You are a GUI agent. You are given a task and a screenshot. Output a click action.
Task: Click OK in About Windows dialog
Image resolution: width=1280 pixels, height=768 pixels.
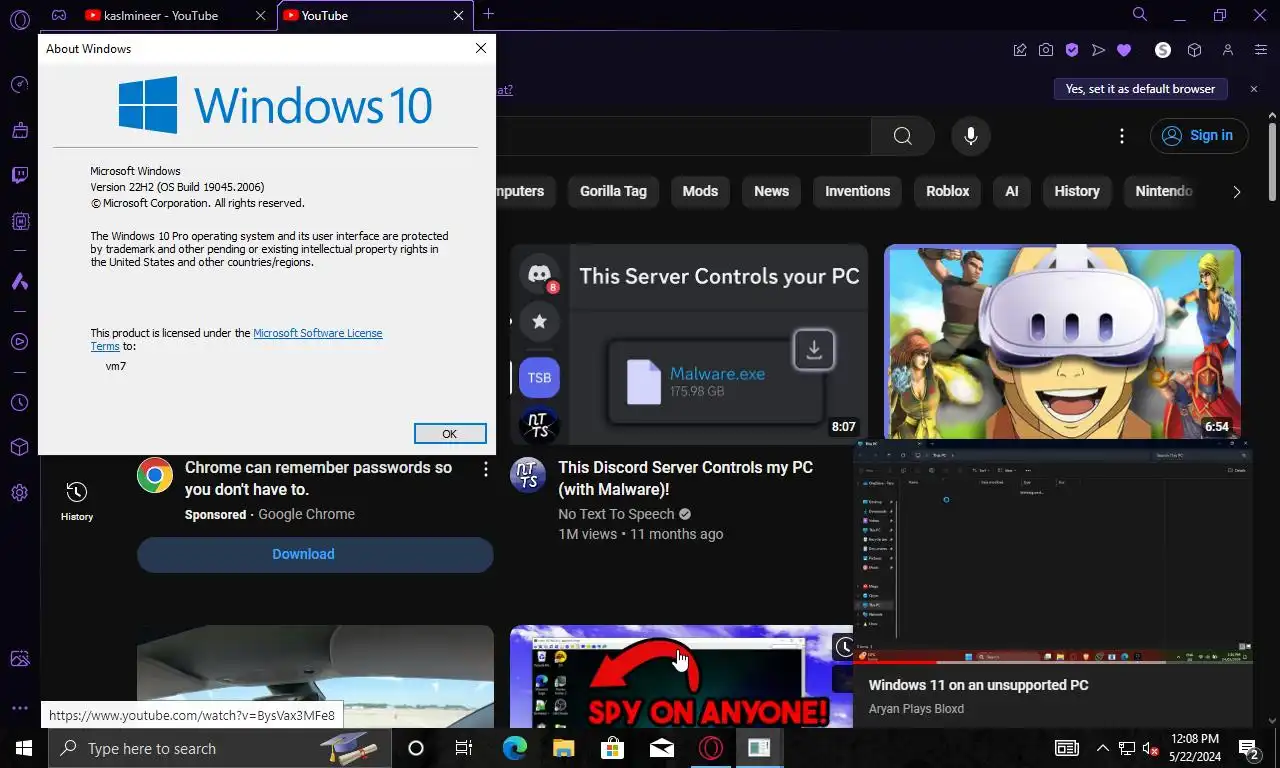tap(450, 433)
